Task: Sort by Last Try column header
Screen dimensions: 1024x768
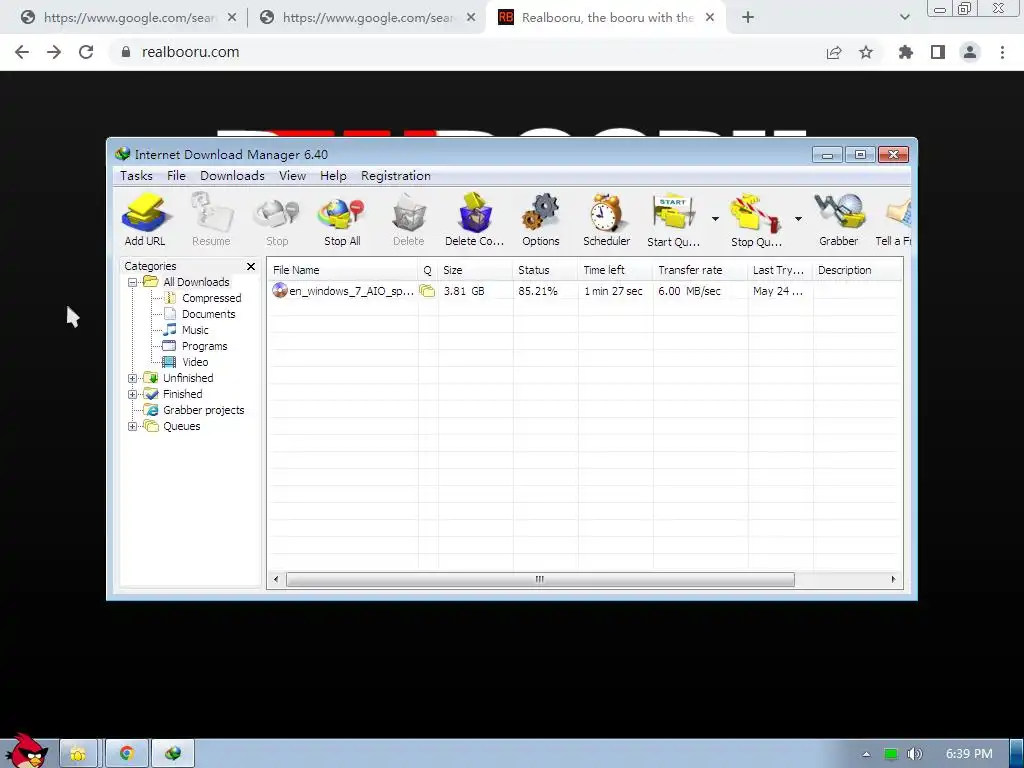Action: coord(780,270)
